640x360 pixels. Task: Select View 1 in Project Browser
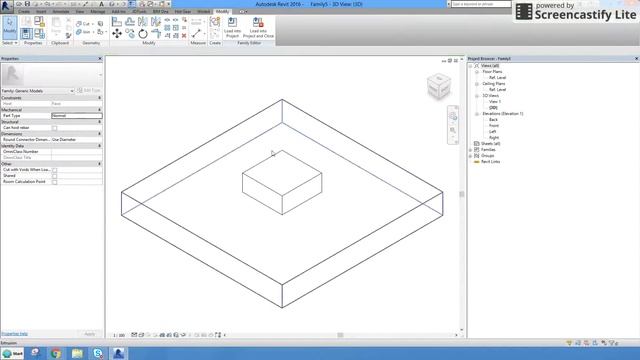click(x=495, y=102)
